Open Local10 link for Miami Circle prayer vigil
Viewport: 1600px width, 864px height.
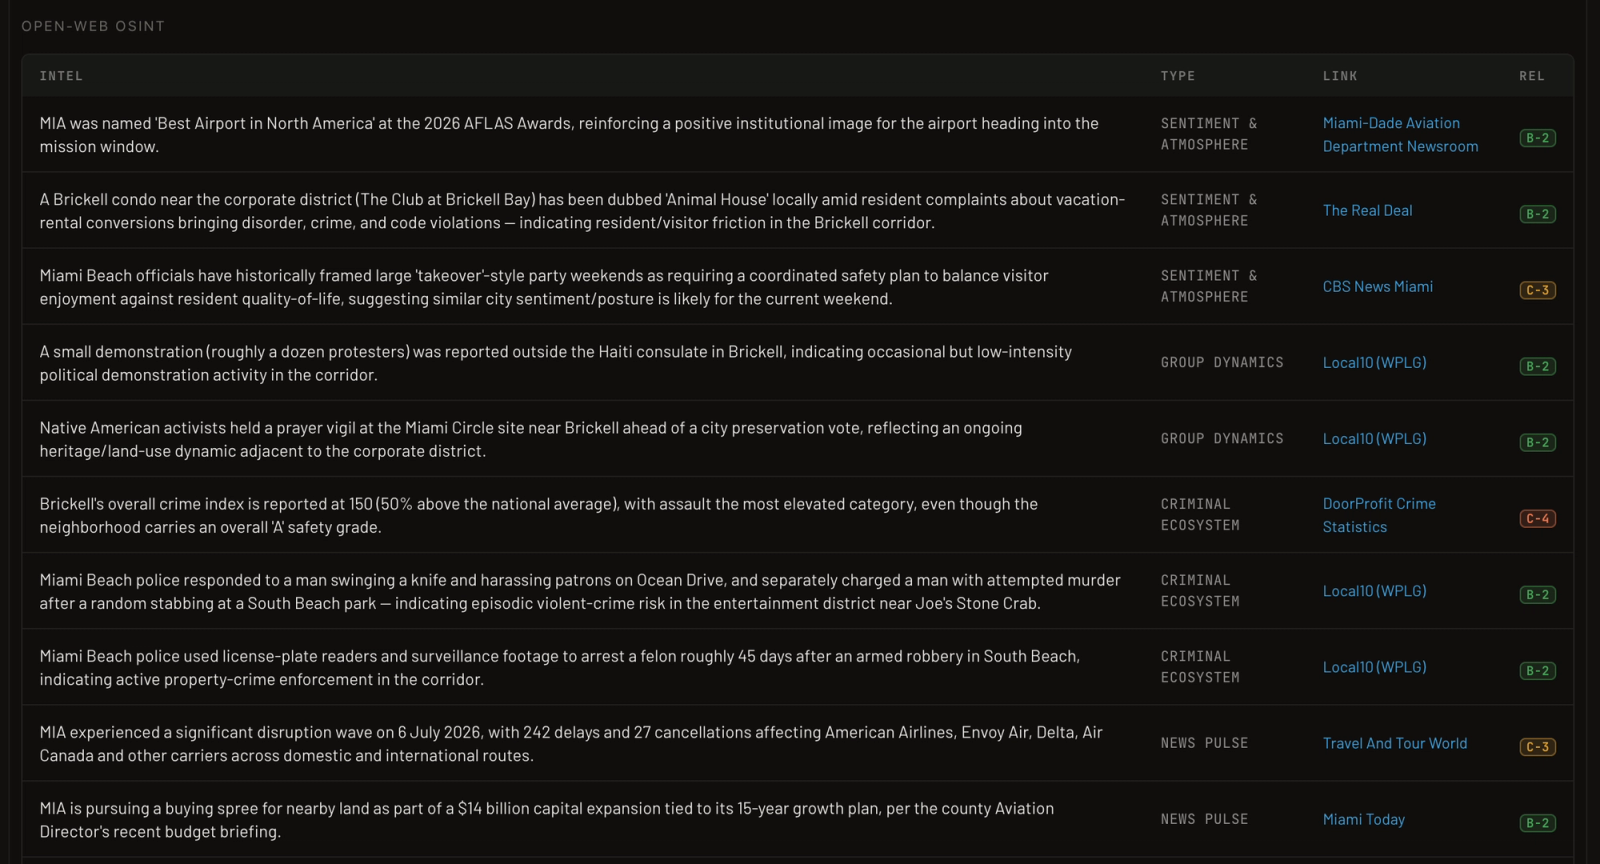(1374, 438)
